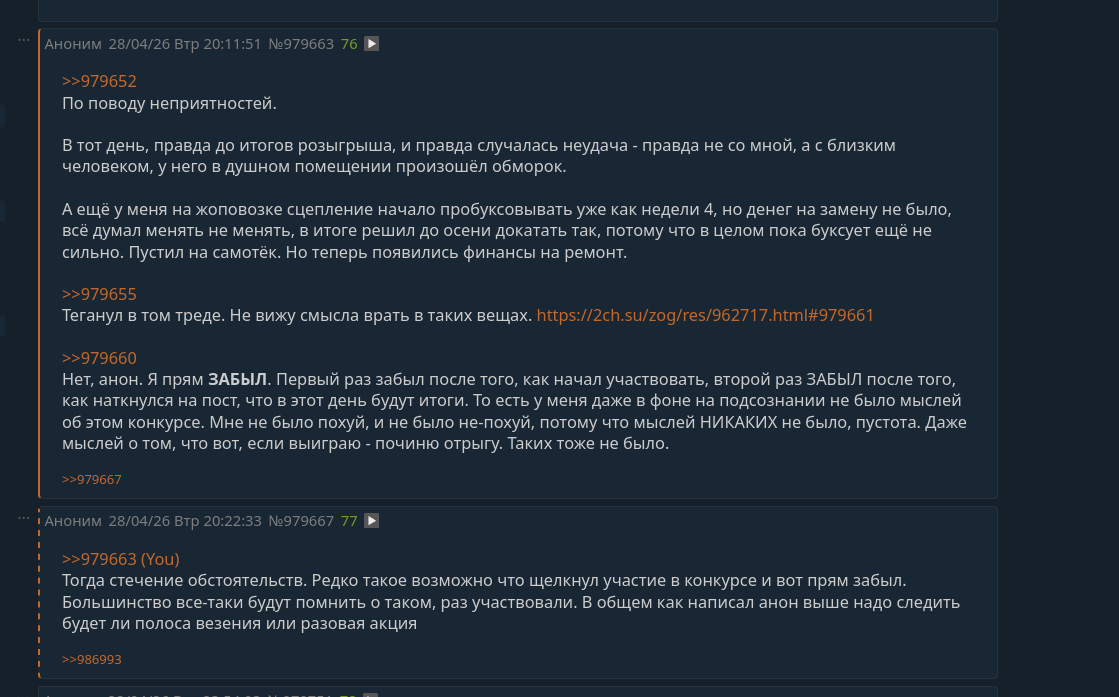The width and height of the screenshot is (1119, 697).
Task: Follow the quote link >>979655
Action: pyautogui.click(x=99, y=294)
